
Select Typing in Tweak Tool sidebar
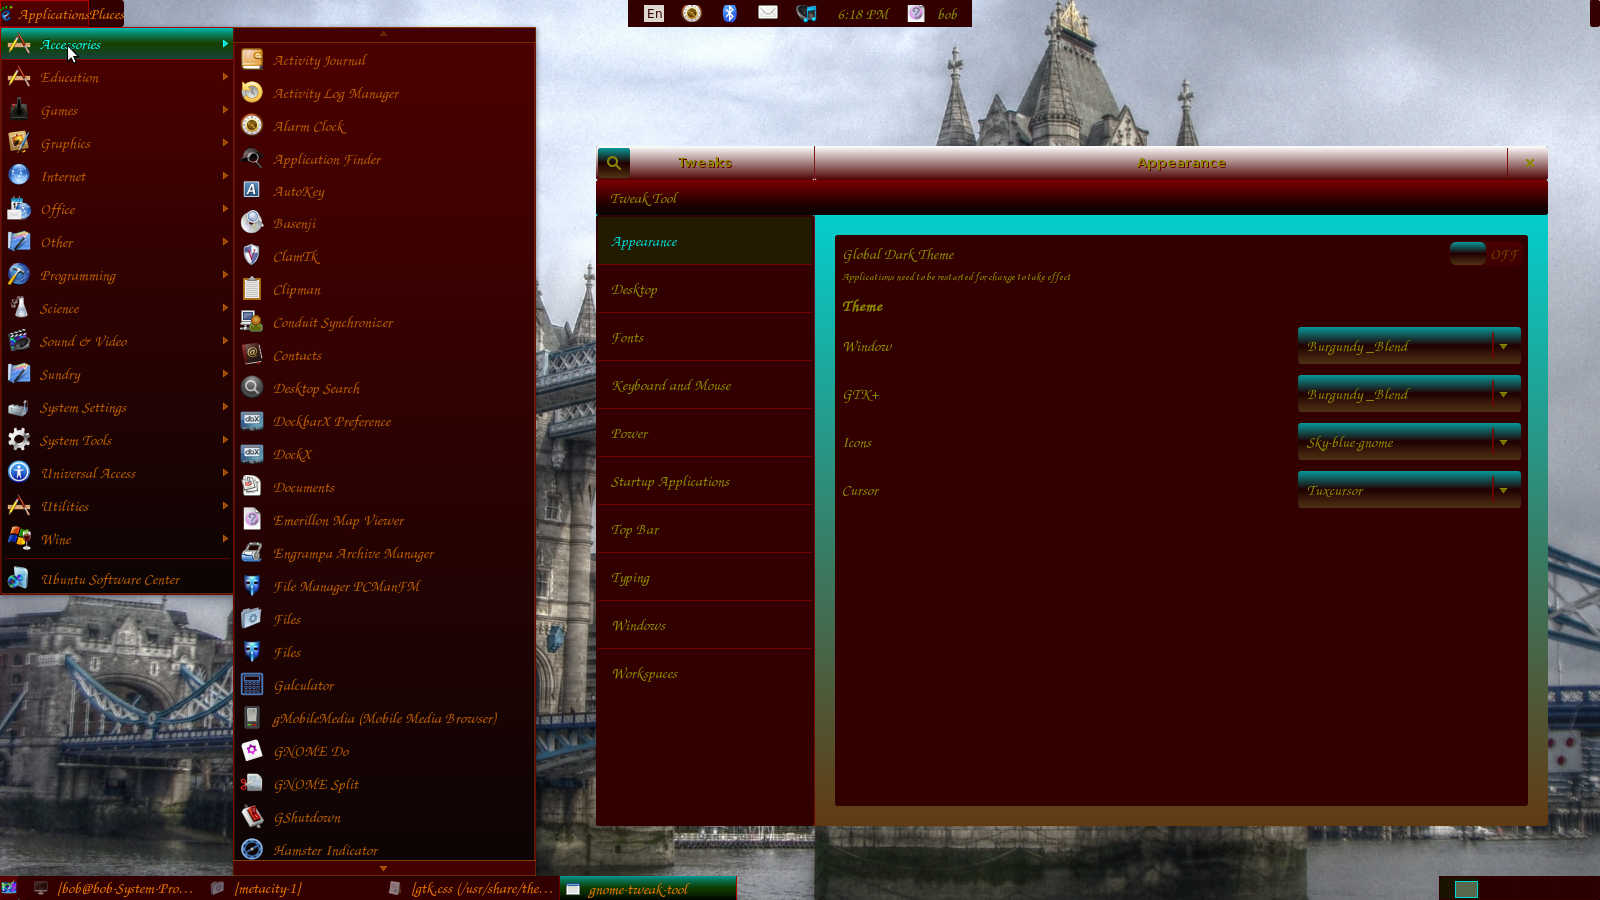click(705, 577)
